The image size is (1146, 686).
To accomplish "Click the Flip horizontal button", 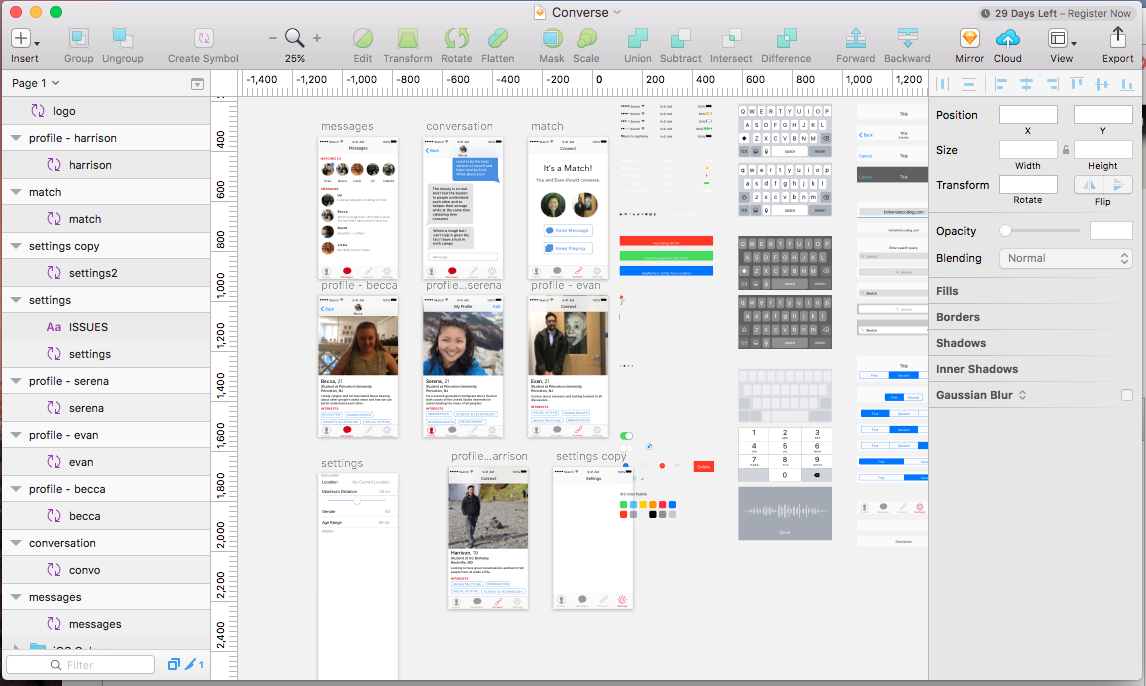I will (x=1089, y=185).
